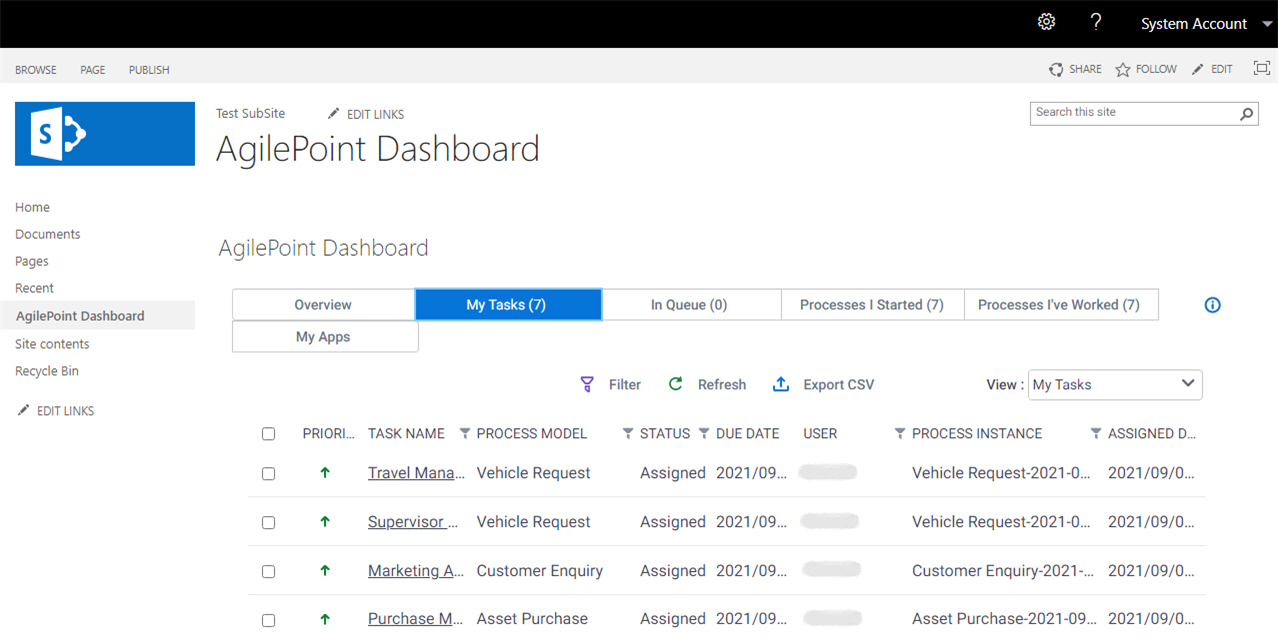Click filter icon before ASSIGNED D header
The image size is (1278, 641).
pyautogui.click(x=1096, y=433)
